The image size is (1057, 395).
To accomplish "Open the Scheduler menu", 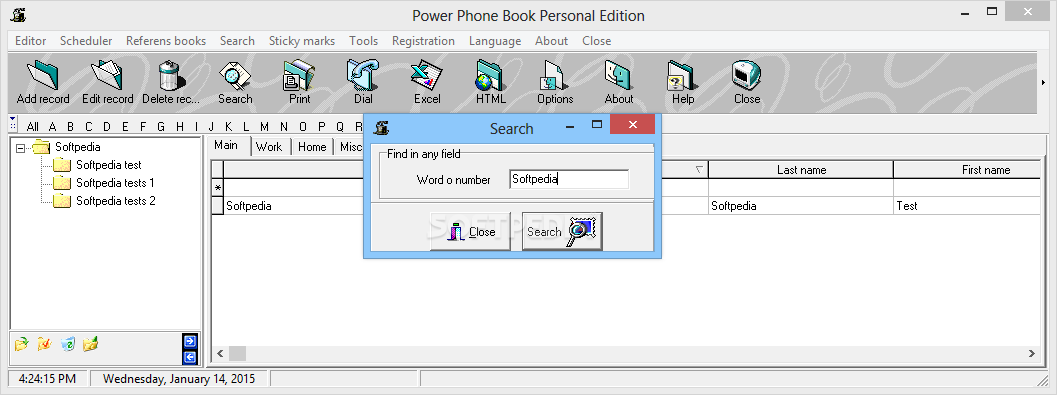I will 86,41.
